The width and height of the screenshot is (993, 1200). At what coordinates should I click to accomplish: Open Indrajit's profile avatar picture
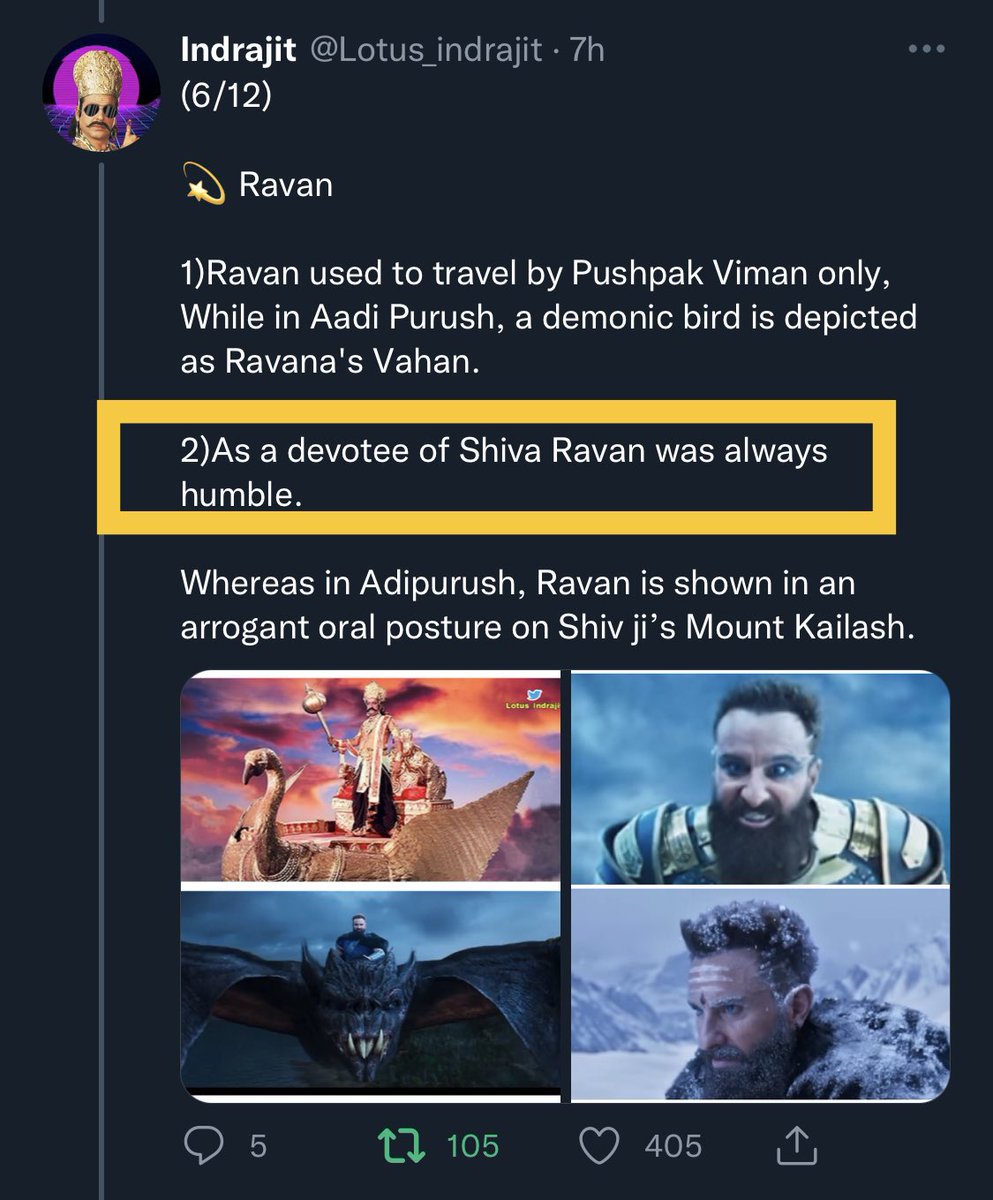(x=101, y=93)
